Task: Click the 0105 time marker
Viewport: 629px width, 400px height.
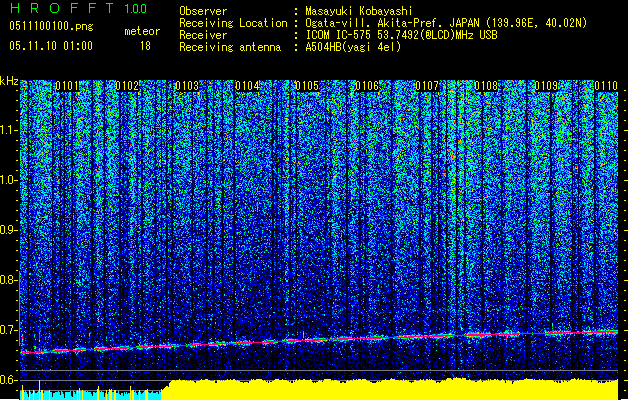Action: [306, 87]
